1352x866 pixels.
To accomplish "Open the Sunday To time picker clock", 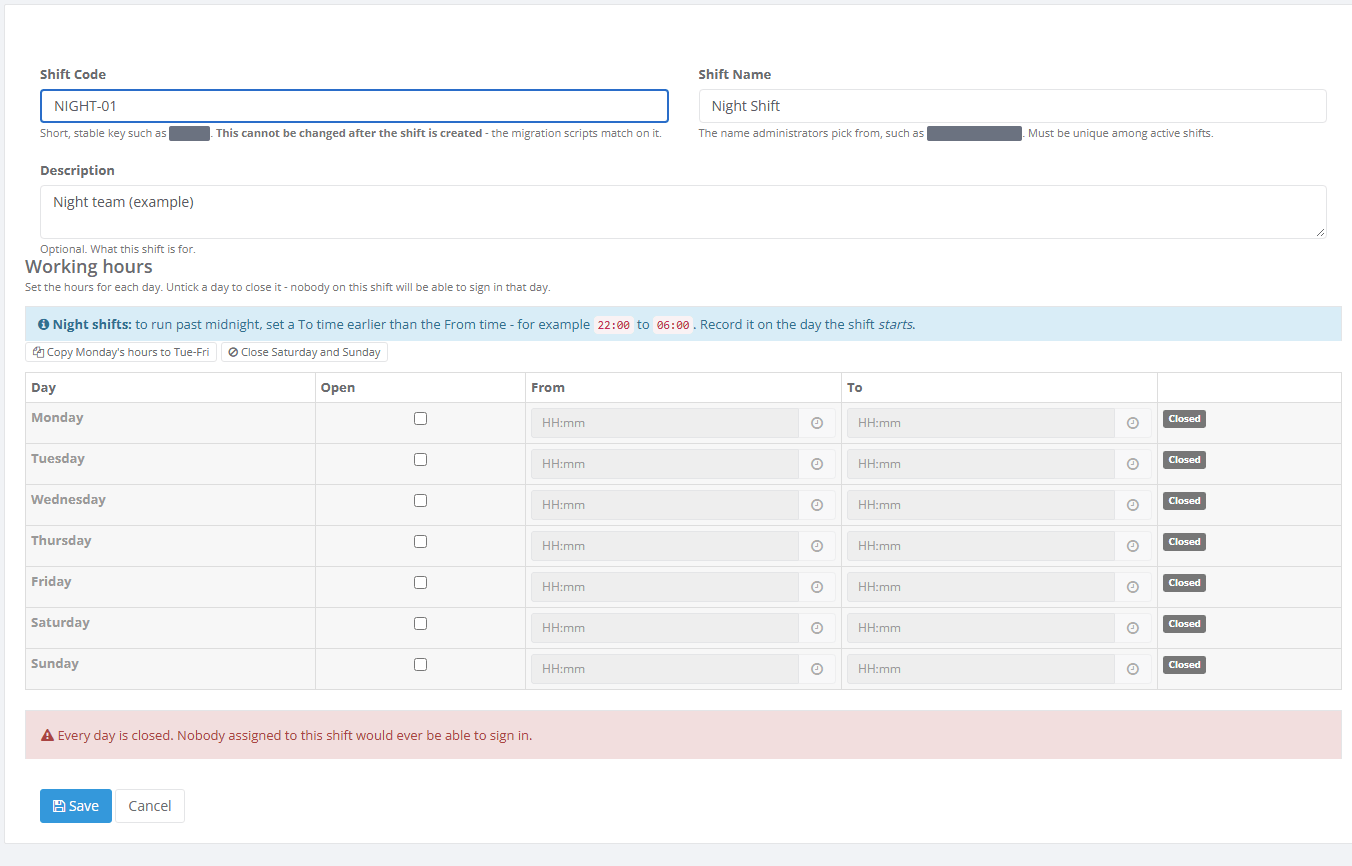I will [1133, 669].
